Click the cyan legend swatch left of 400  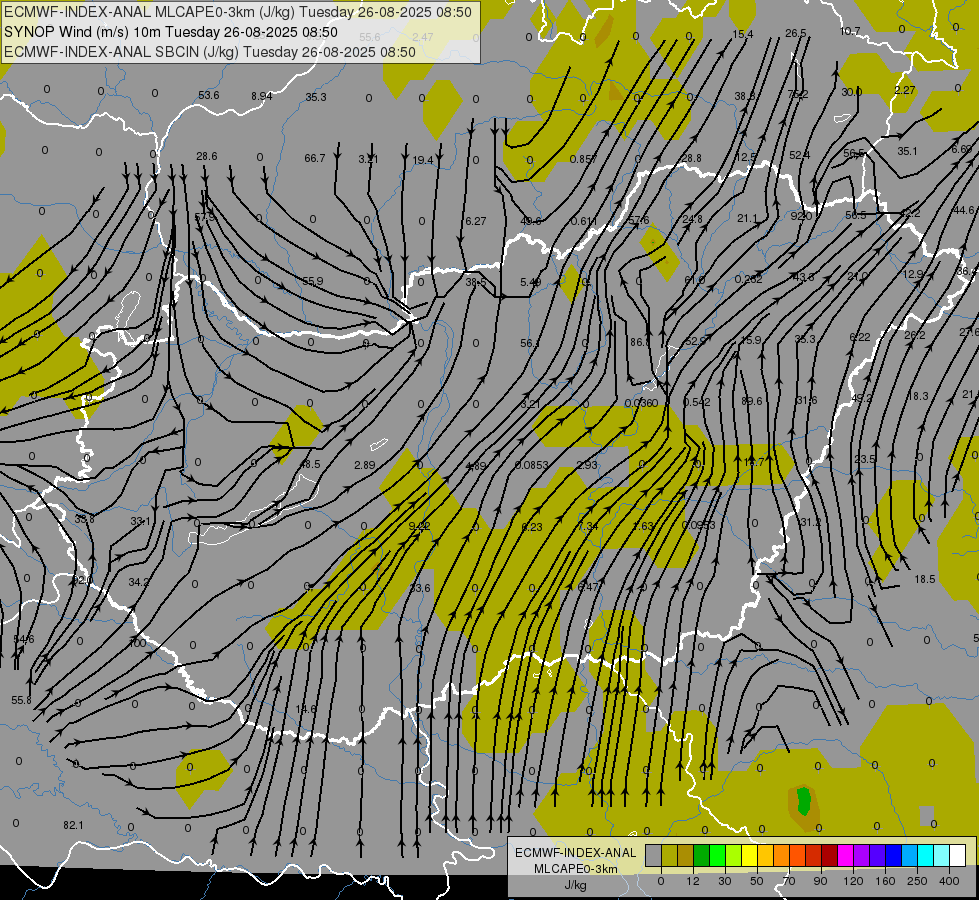(926, 855)
